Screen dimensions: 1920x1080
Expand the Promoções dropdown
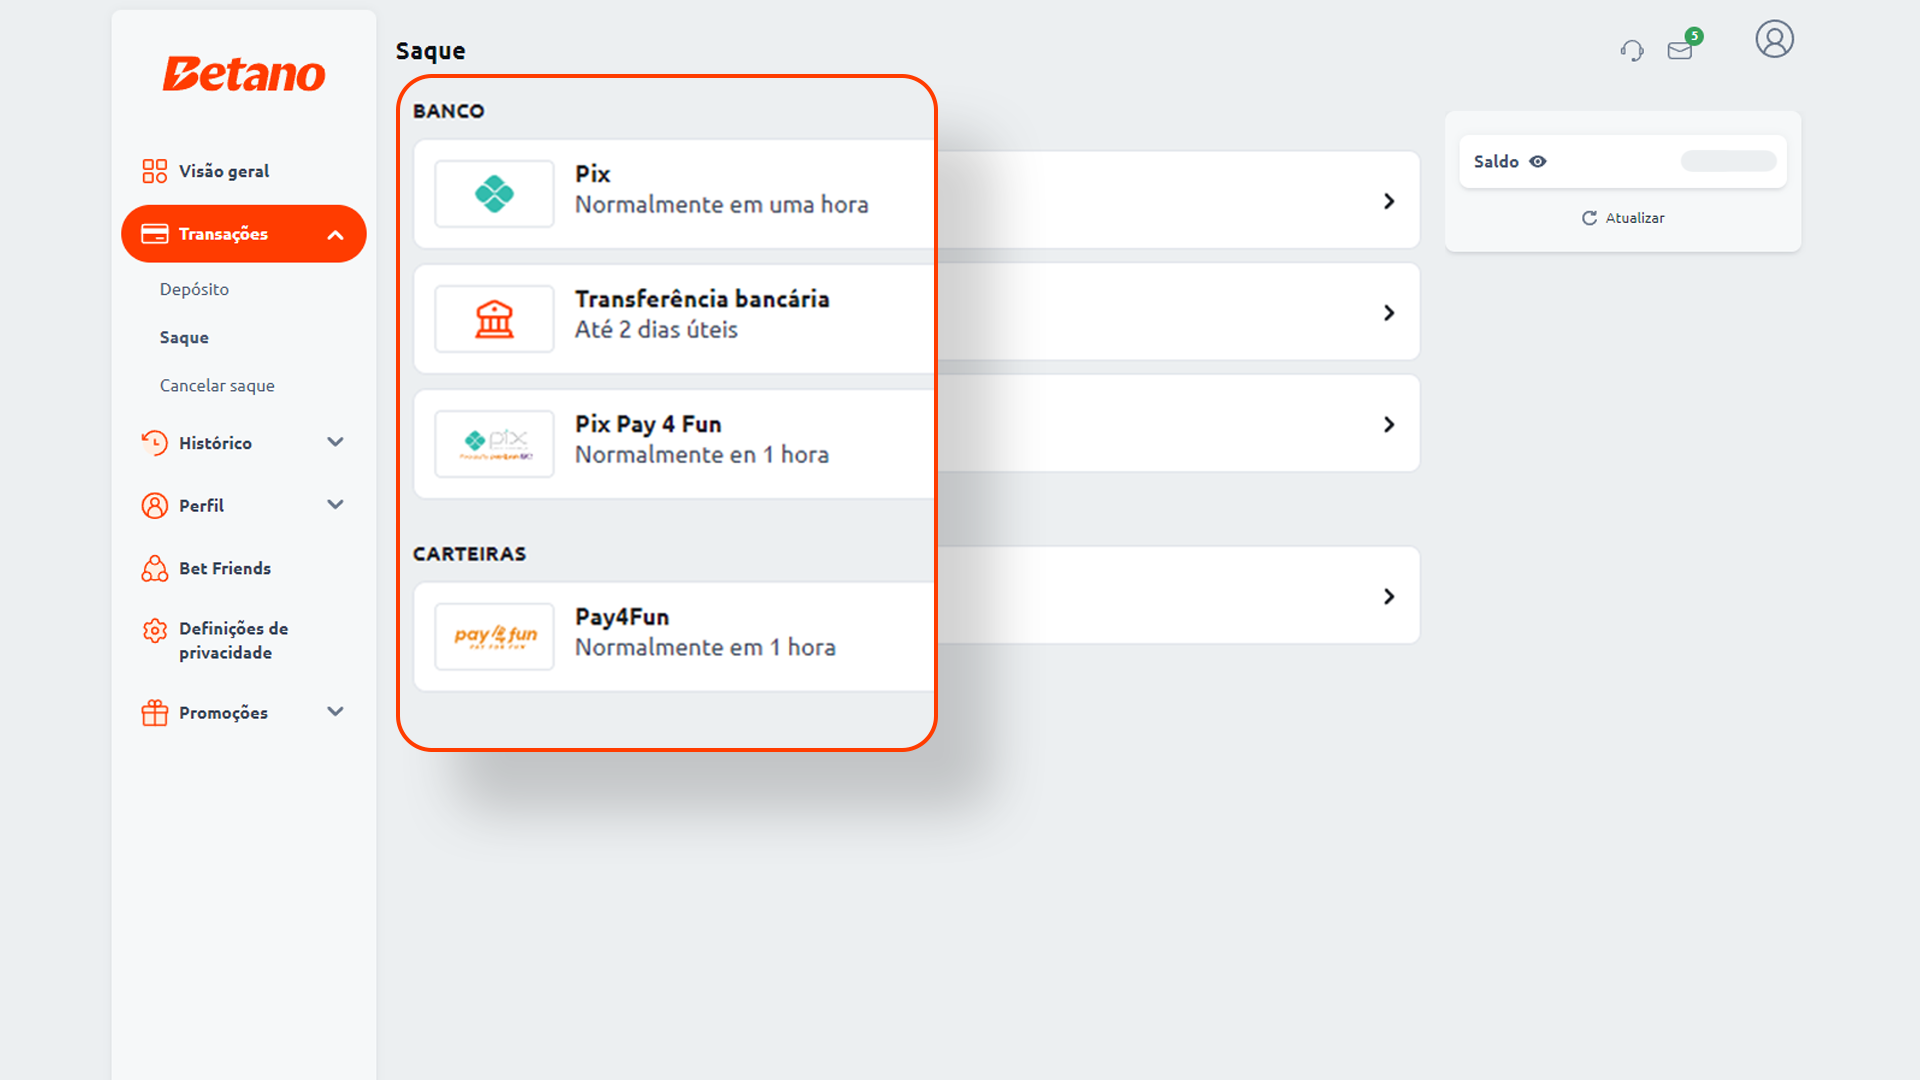pos(336,712)
